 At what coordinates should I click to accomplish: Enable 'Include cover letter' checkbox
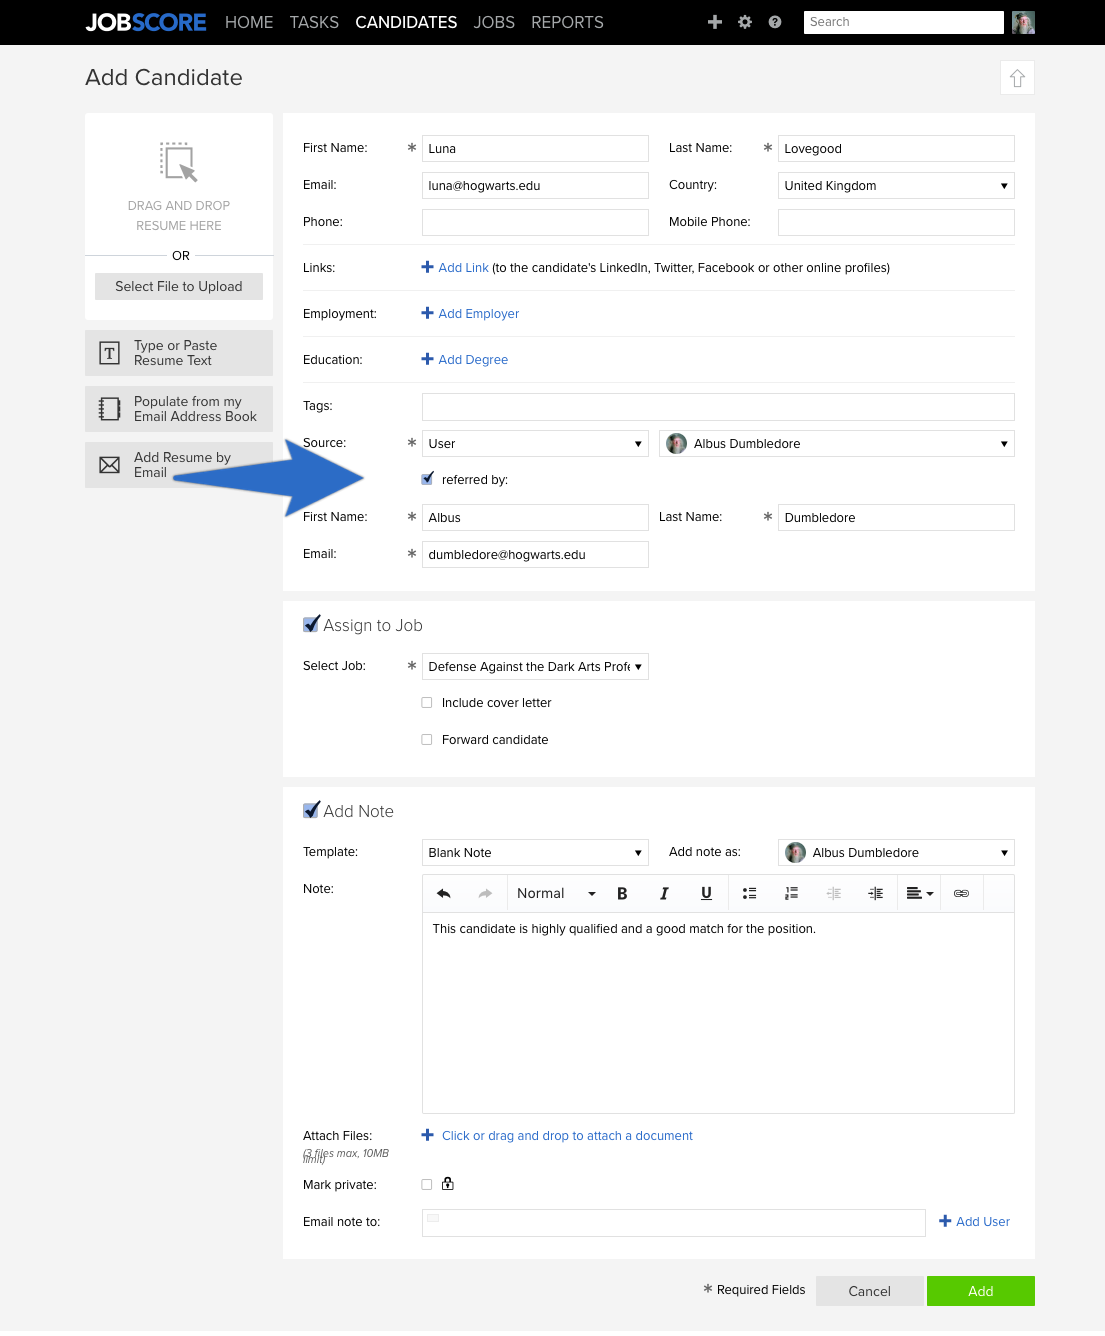tap(427, 703)
